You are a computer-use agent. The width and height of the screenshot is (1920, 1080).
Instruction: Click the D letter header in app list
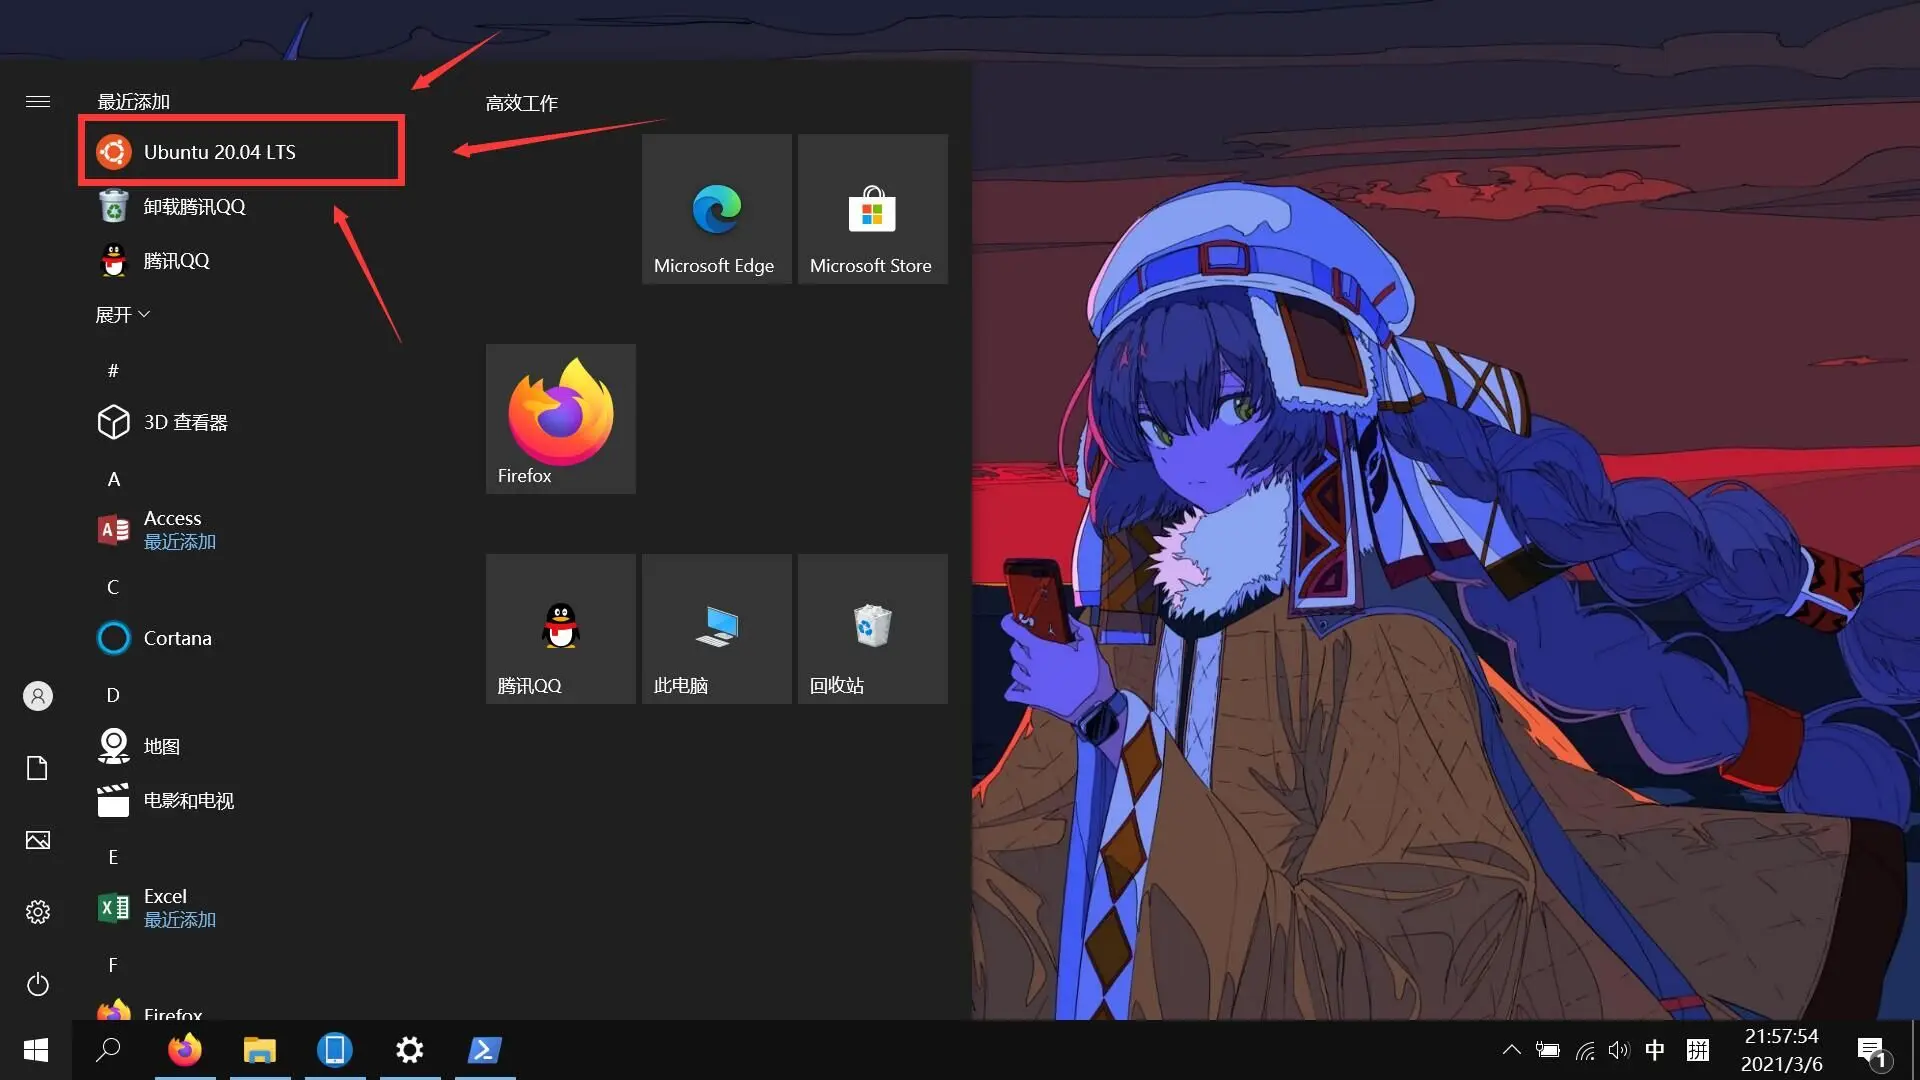pyautogui.click(x=113, y=695)
